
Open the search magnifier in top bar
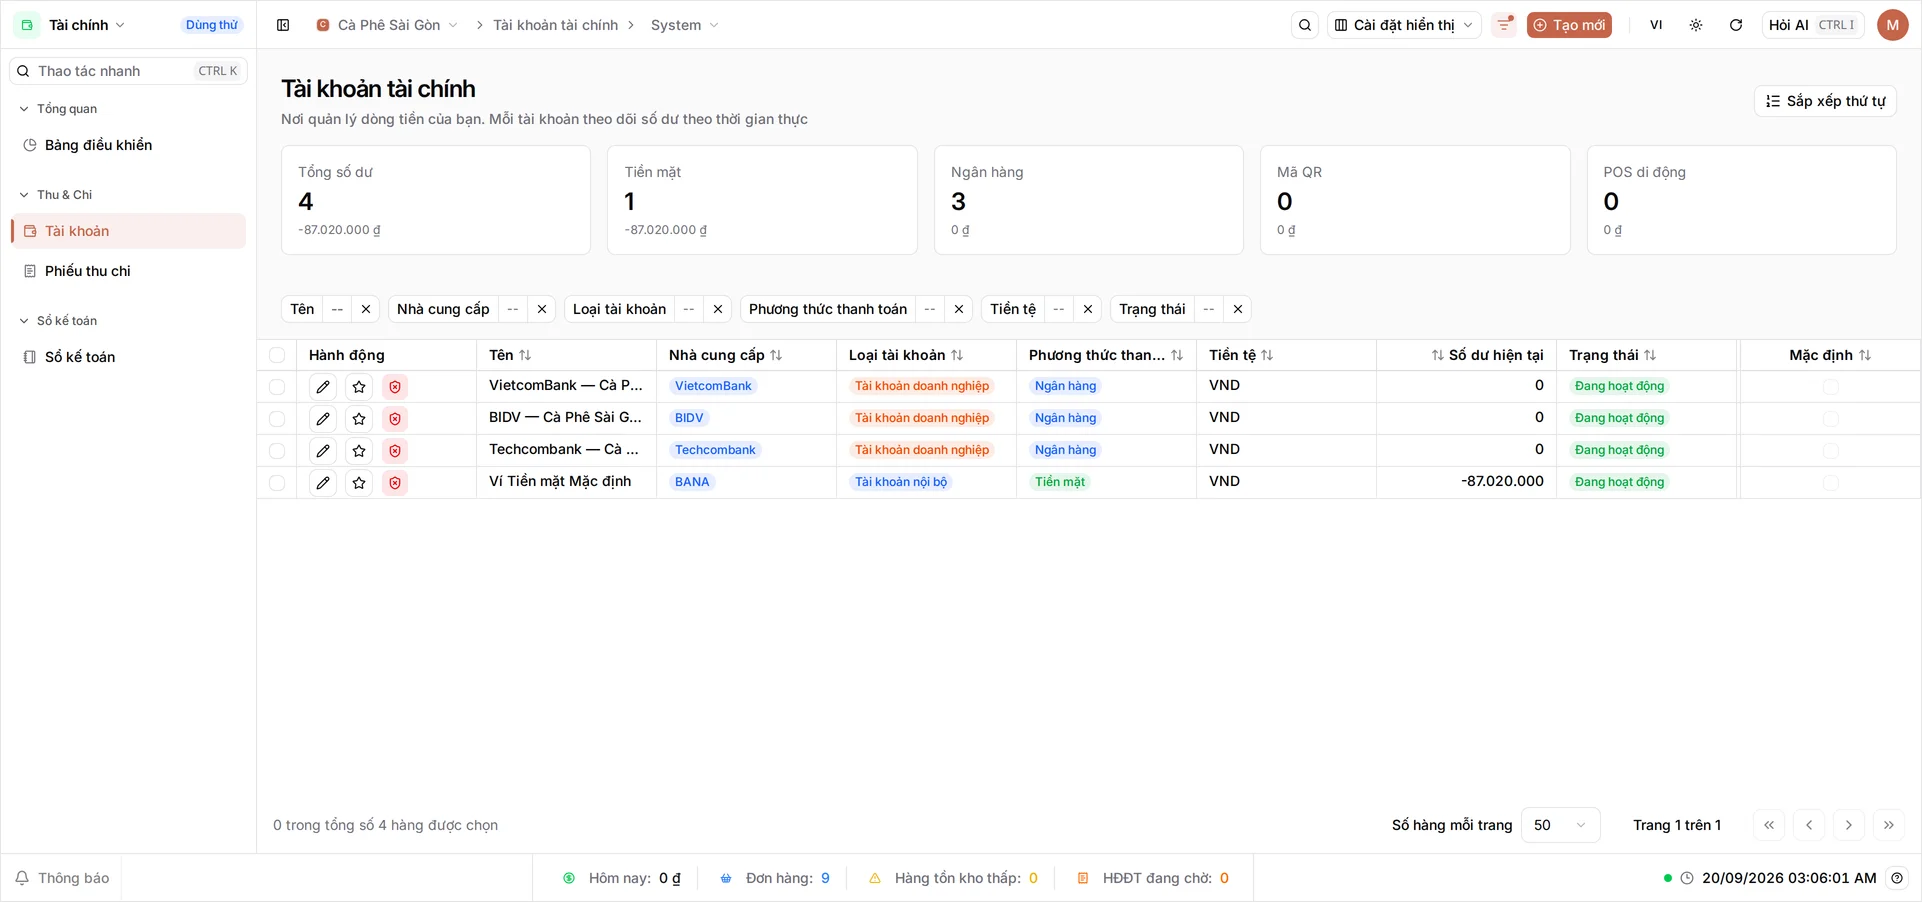click(x=1305, y=25)
